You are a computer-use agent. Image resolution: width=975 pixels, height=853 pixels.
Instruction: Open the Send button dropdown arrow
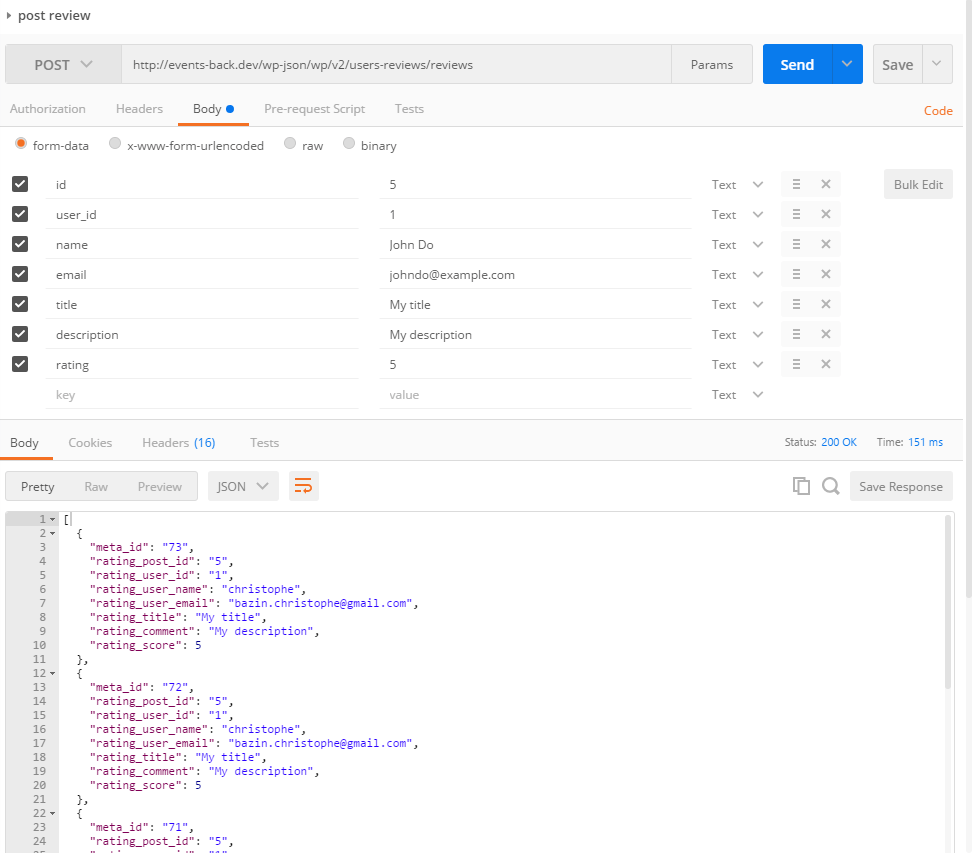(847, 64)
